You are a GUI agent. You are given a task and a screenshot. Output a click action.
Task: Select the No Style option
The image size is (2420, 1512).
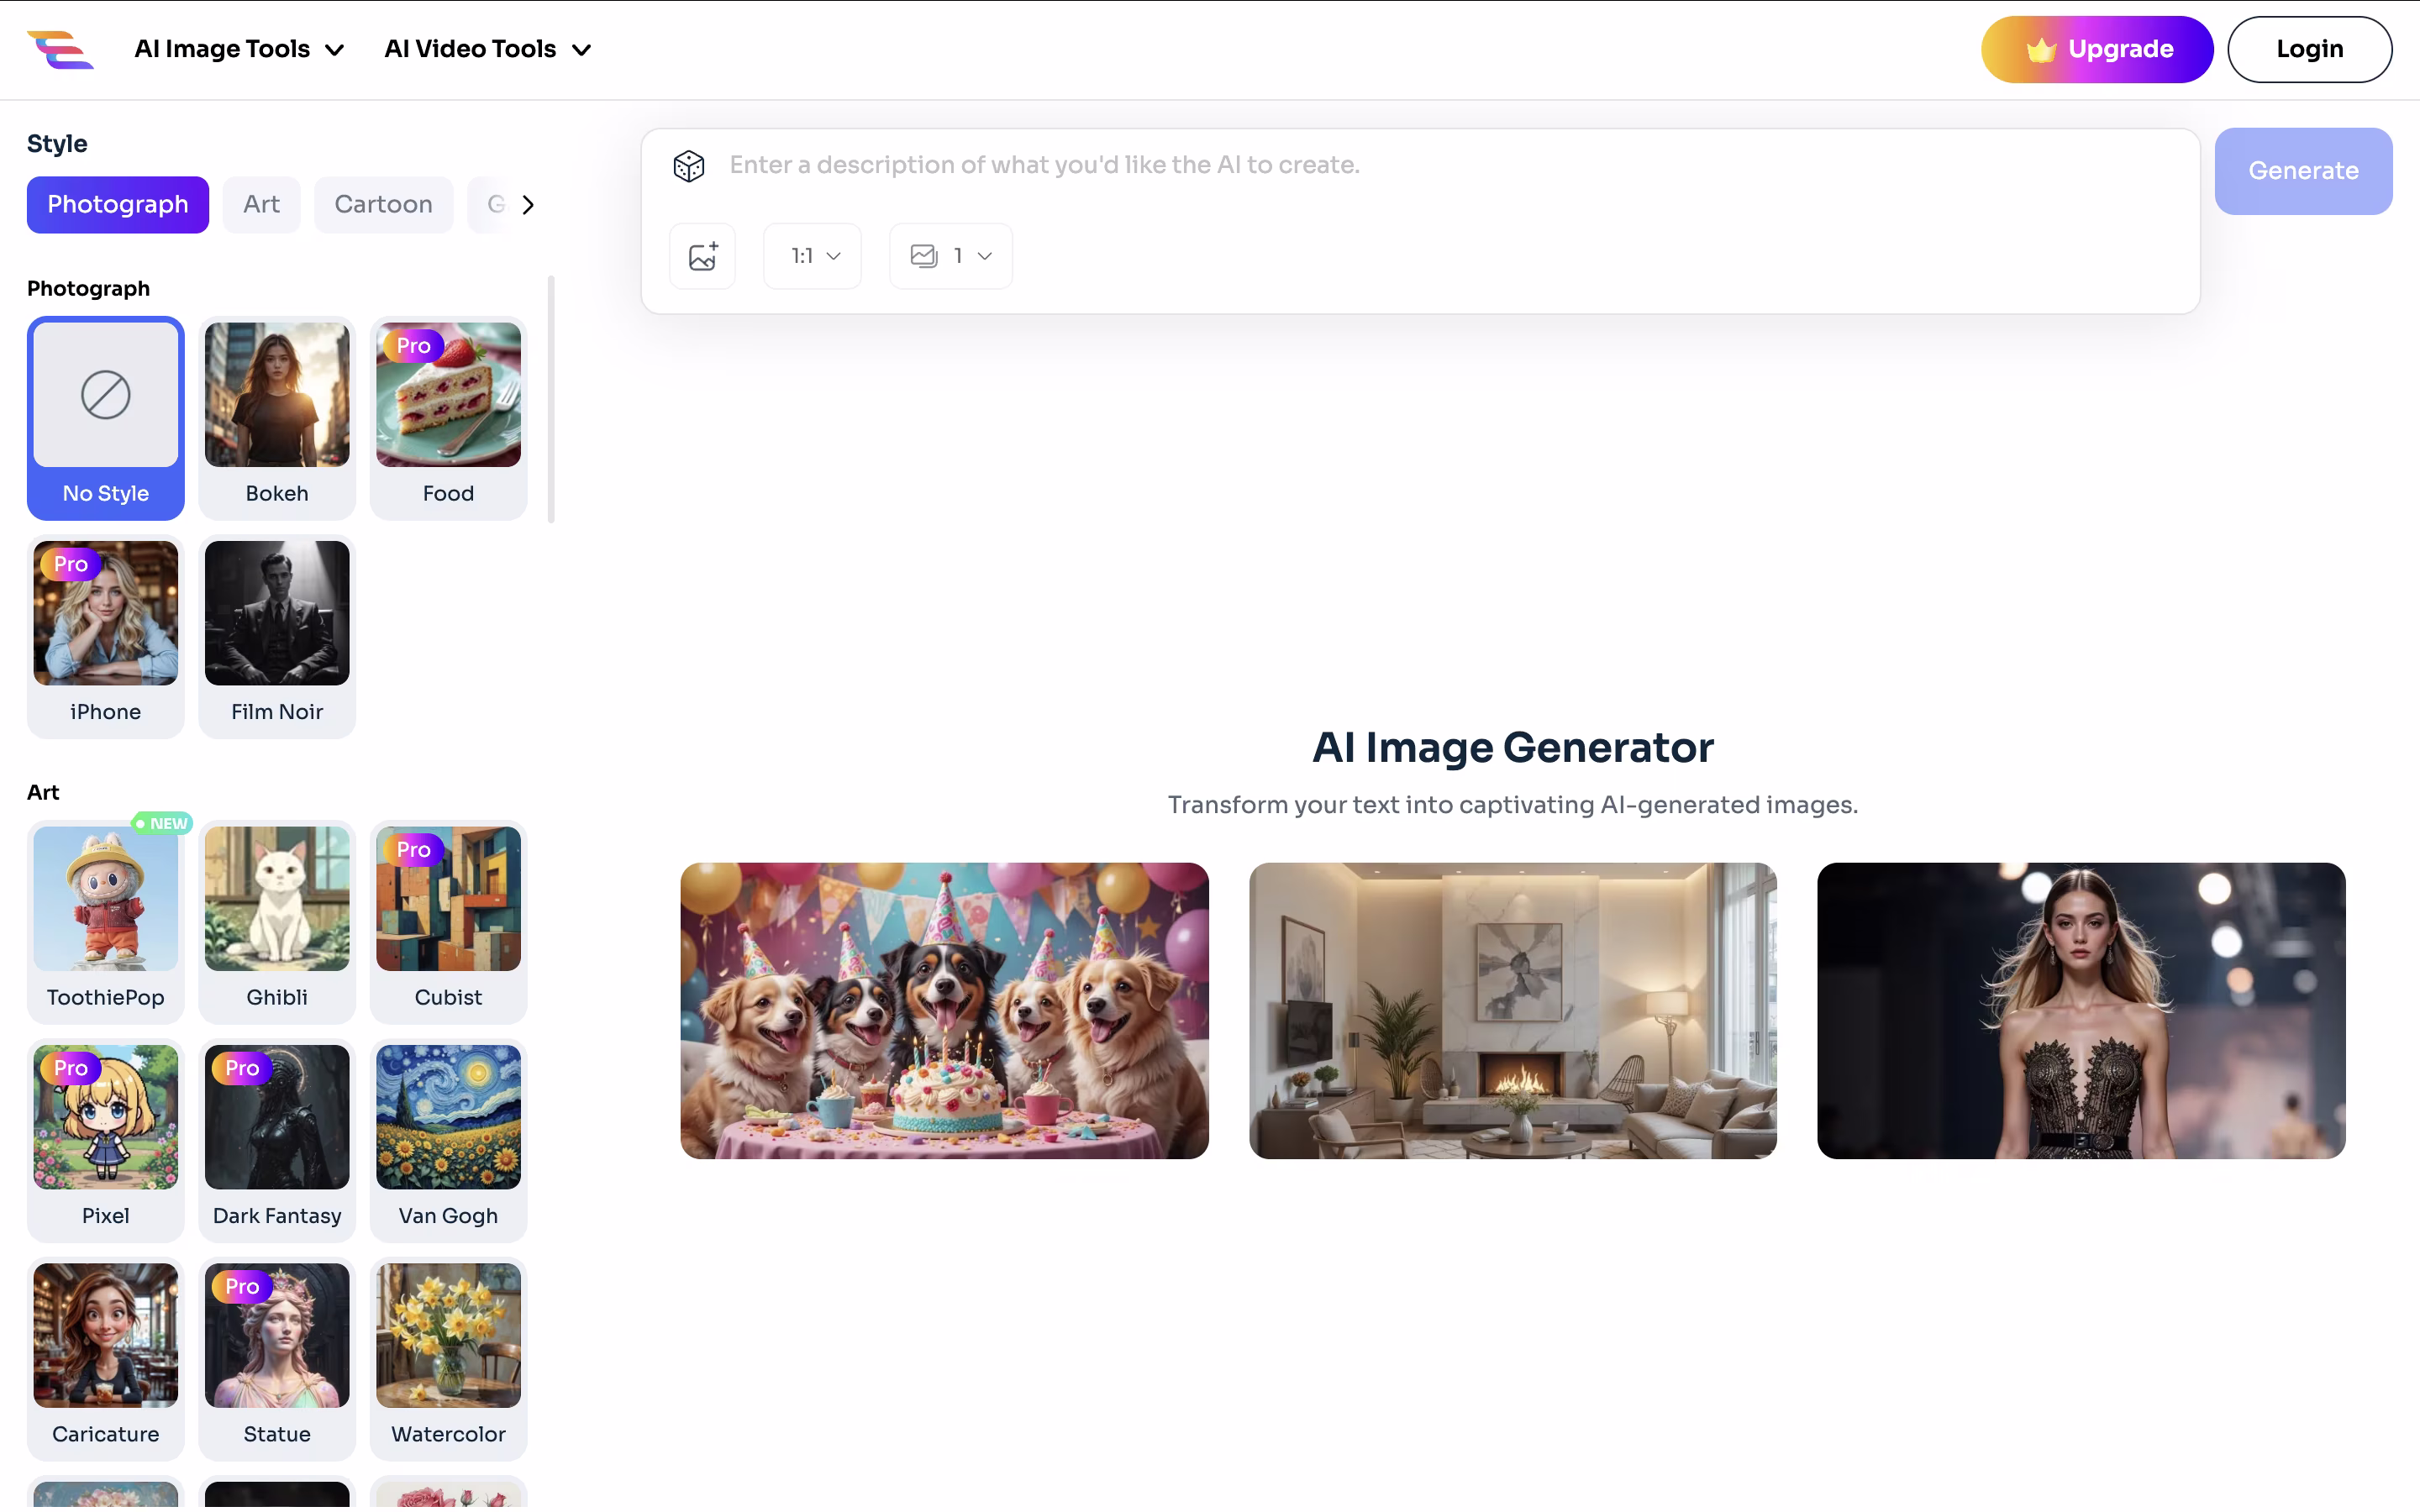pos(106,419)
